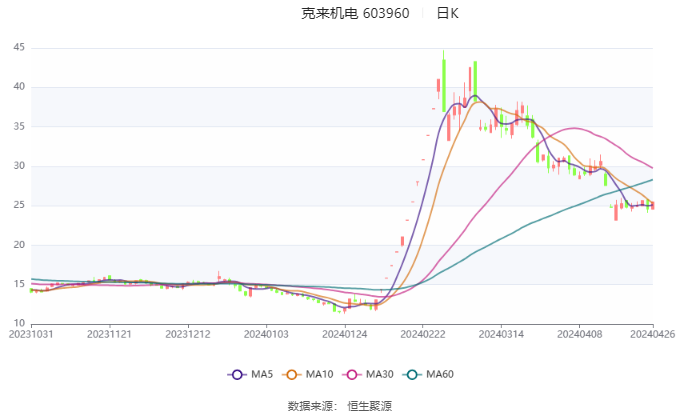Click y-axis value label 25
This screenshot has width=680, height=413.
pos(19,205)
